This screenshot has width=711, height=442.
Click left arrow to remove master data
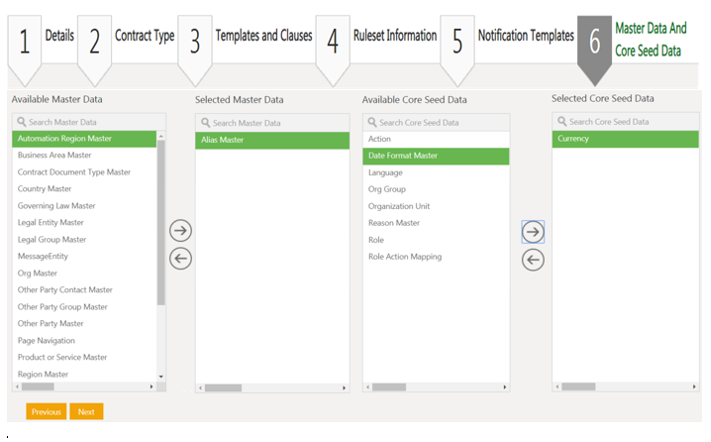[x=181, y=259]
